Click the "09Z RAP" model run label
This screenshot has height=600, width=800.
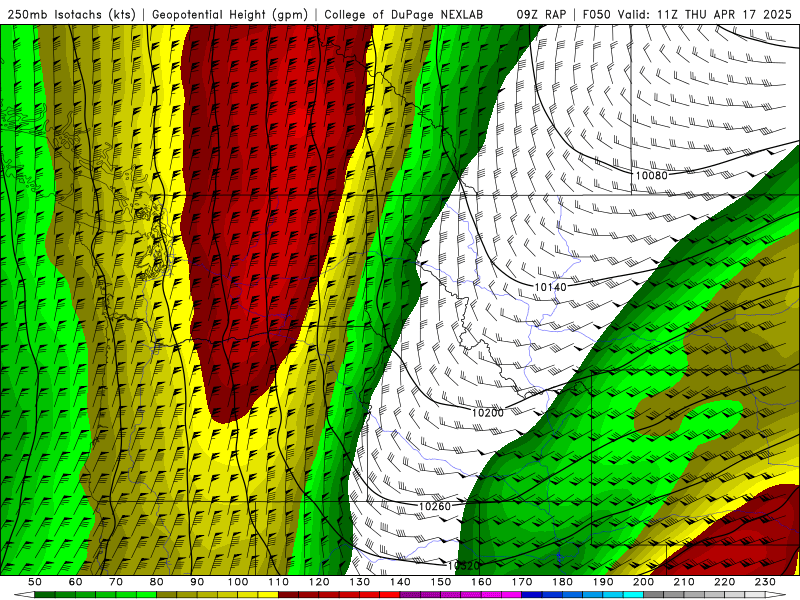541,15
